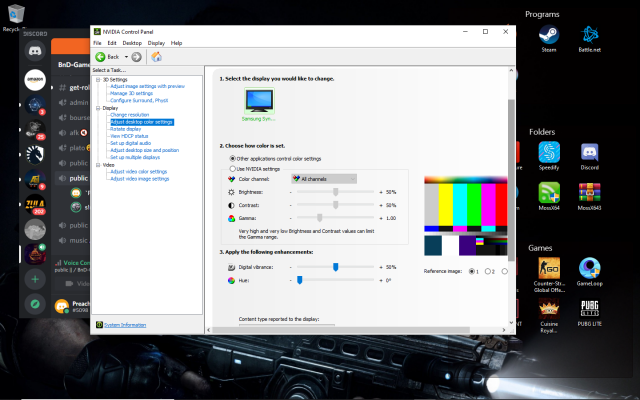This screenshot has height=400, width=640.
Task: Select 'Other applications control color settings'
Action: pyautogui.click(x=230, y=158)
